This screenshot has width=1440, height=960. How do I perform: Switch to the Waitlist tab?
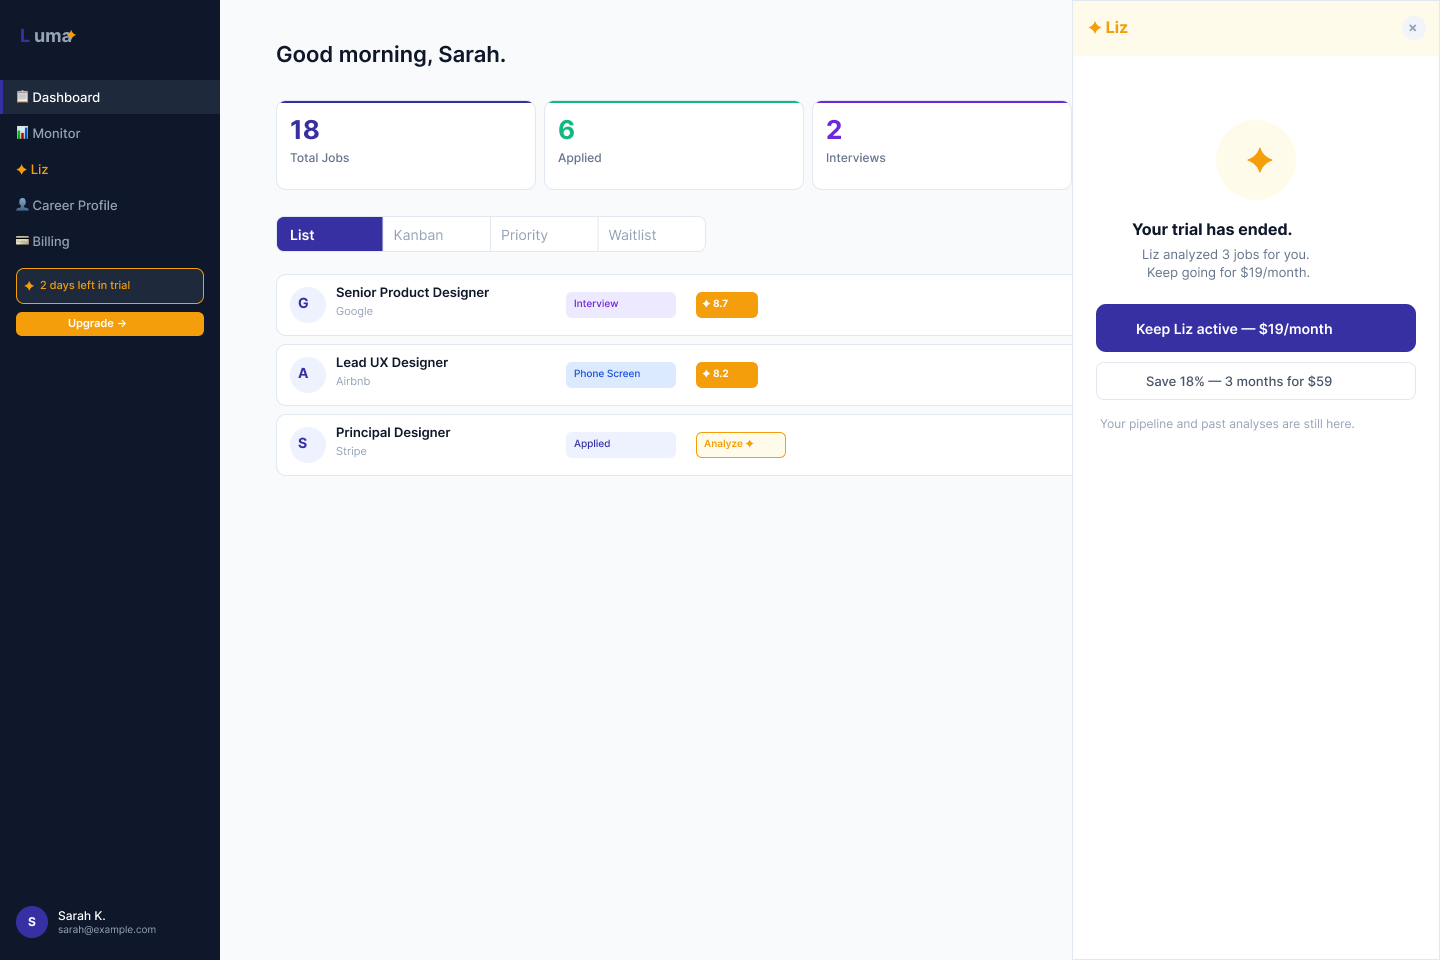pyautogui.click(x=651, y=234)
